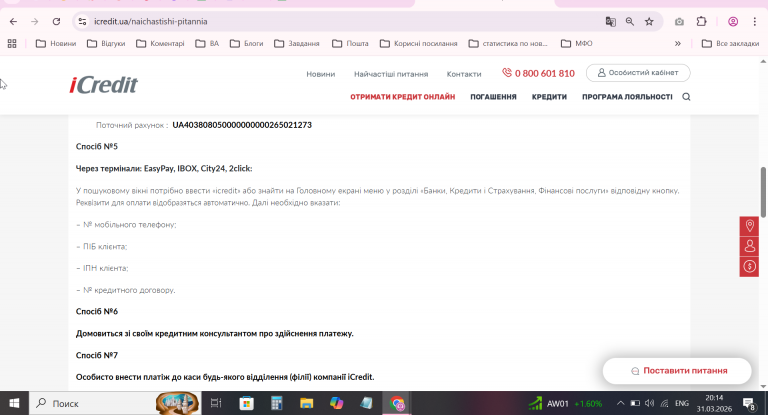768x415 pixels.
Task: Select КРЕДИТИ menu item
Action: tap(549, 97)
